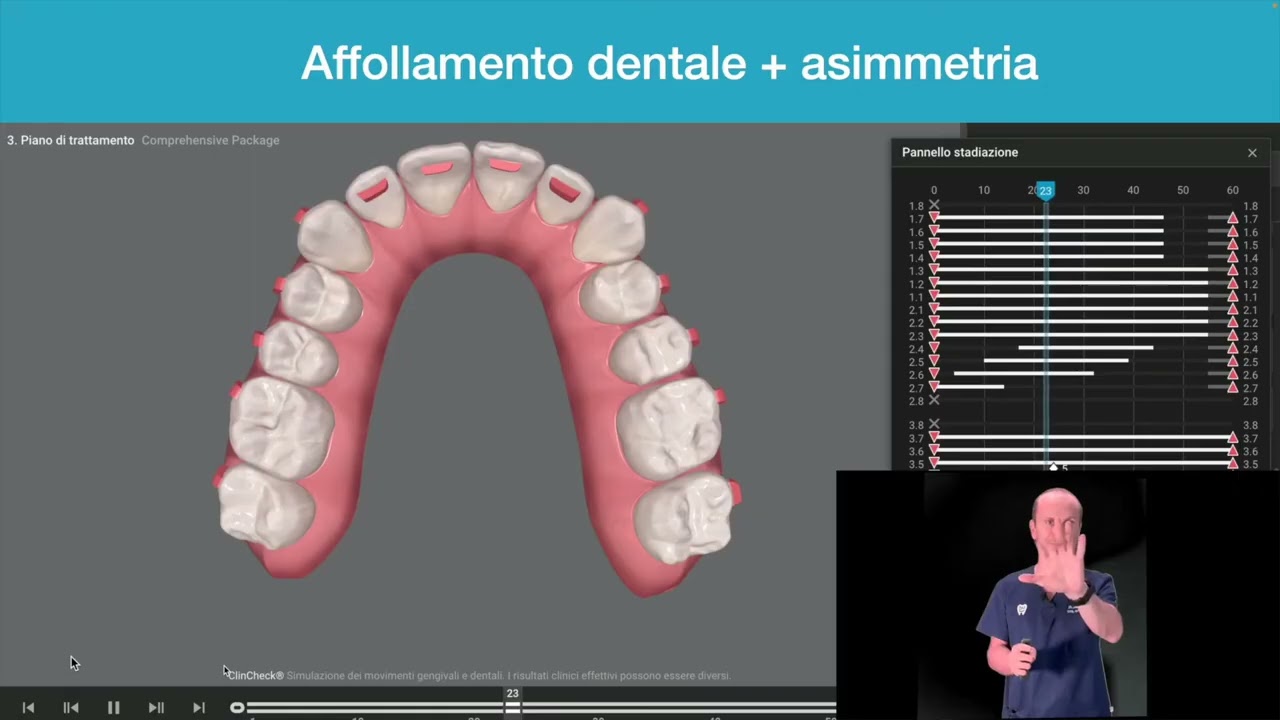
Task: Click tooth 2.3 start triangle marker
Action: 934,334
